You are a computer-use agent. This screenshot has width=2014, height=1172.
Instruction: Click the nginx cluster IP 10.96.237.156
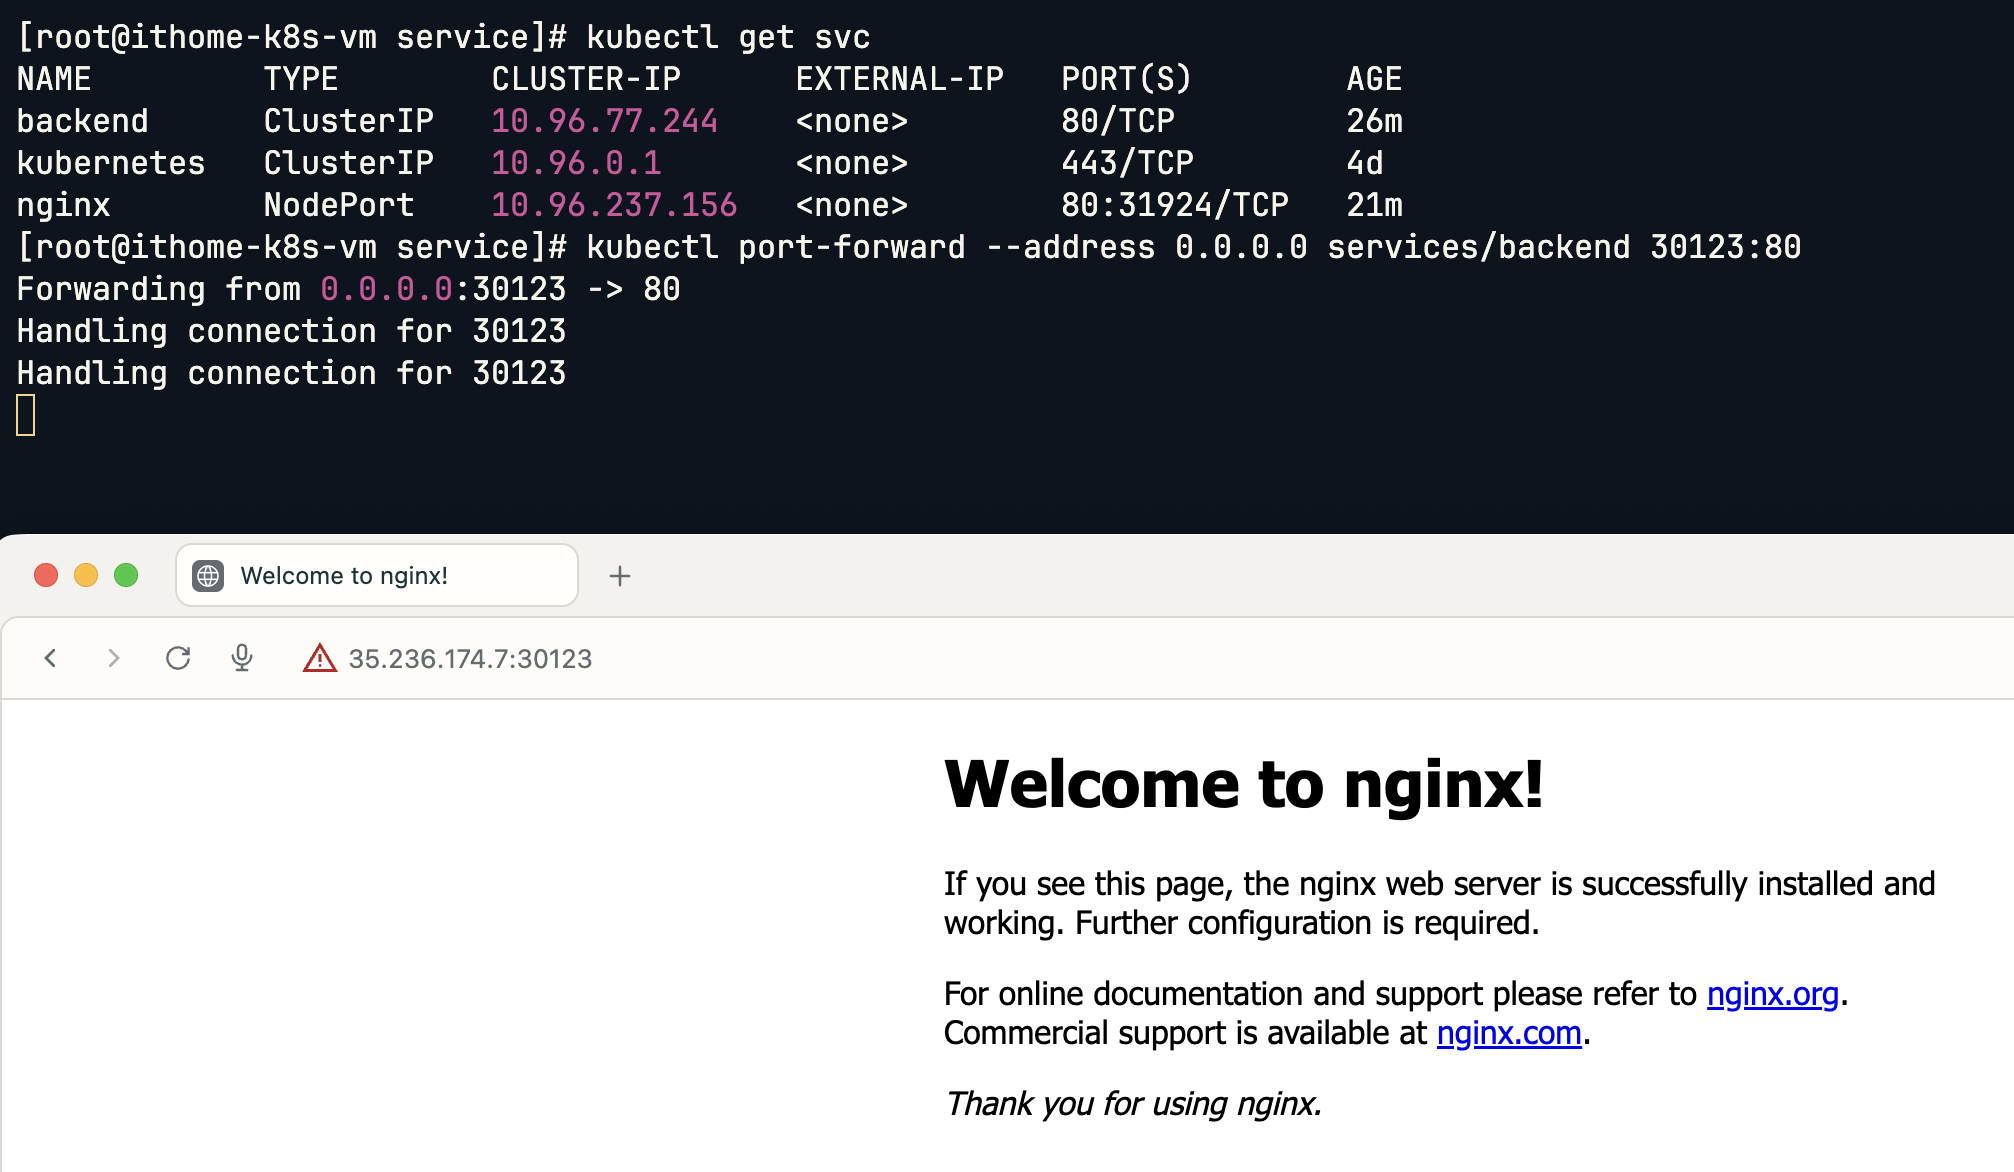click(613, 205)
